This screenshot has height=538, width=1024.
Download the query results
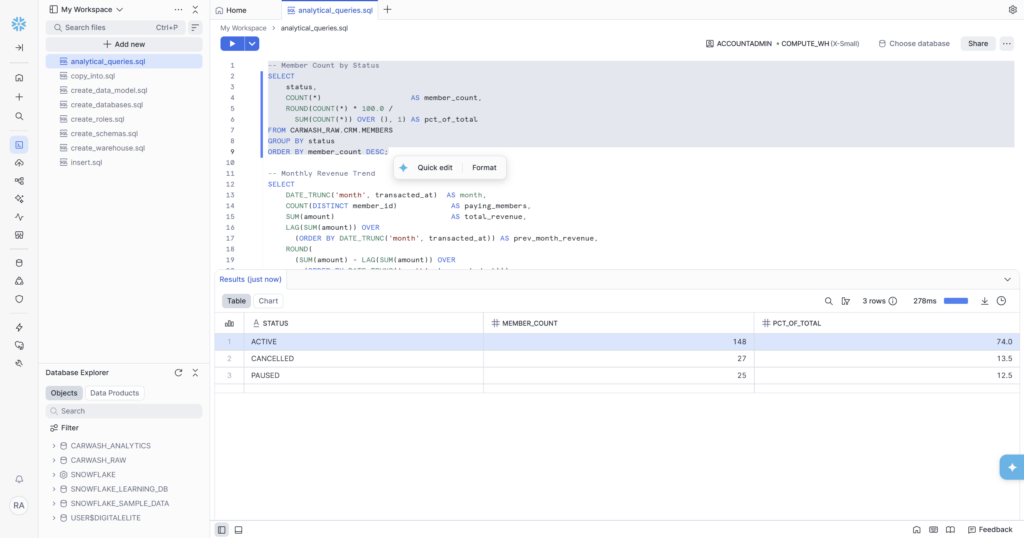(984, 301)
